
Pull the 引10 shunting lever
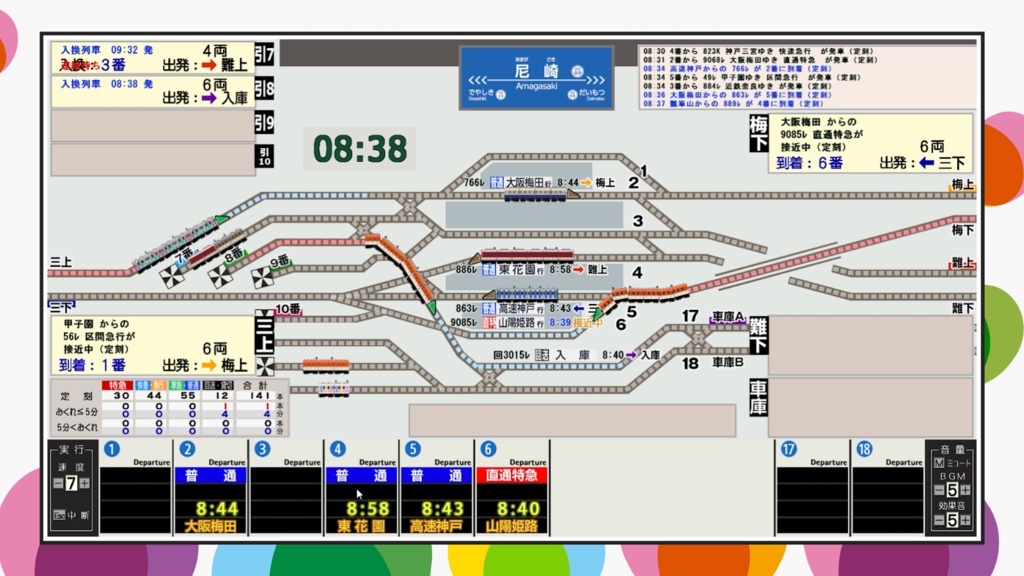pos(262,152)
